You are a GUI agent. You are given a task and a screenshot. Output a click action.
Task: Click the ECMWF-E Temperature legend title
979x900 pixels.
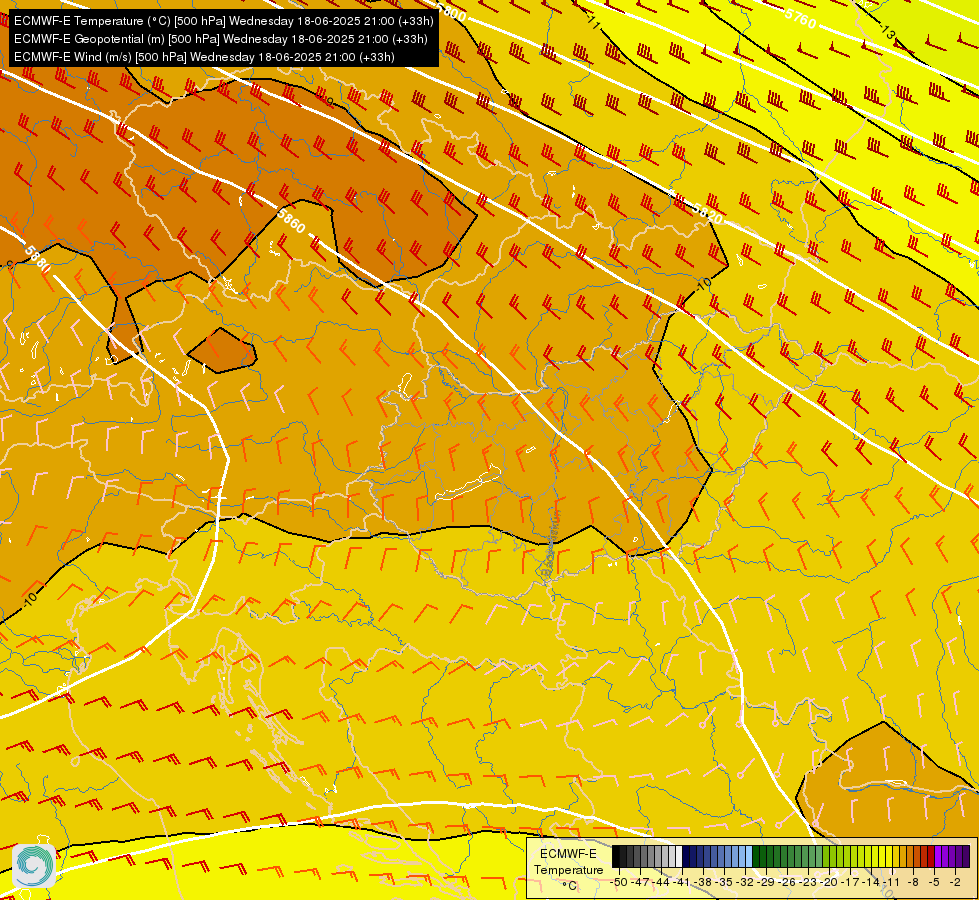pyautogui.click(x=568, y=862)
